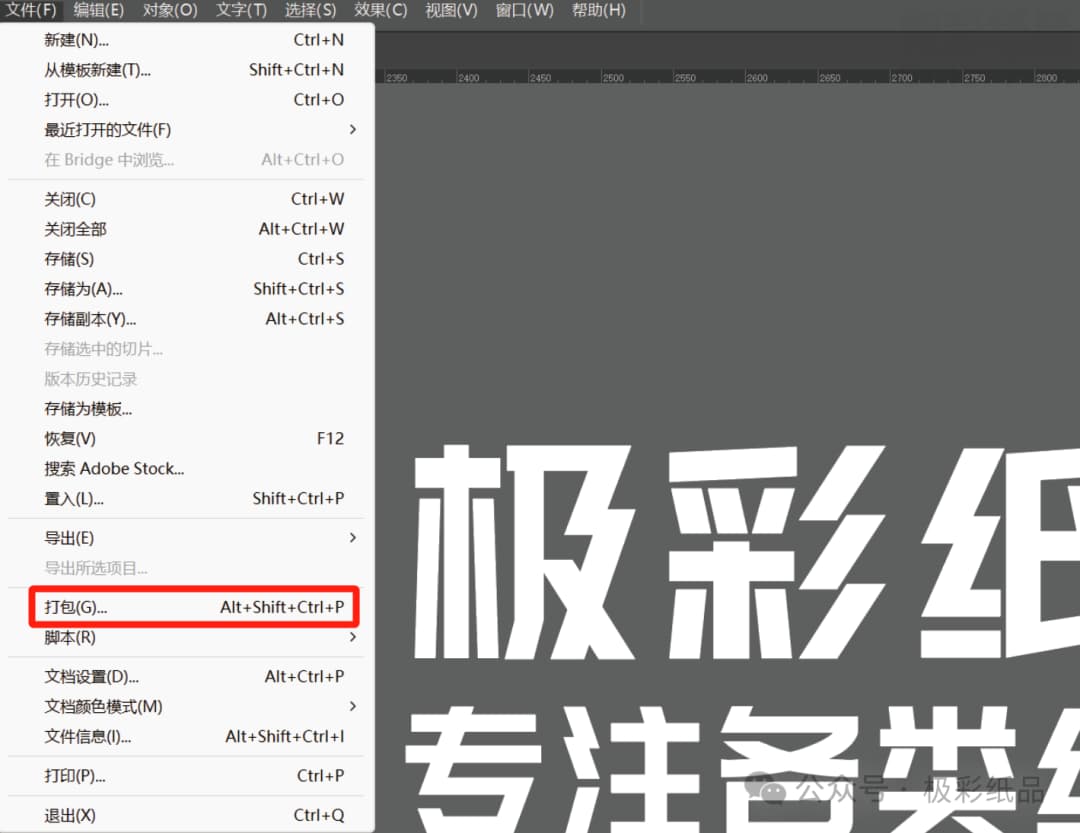This screenshot has height=833, width=1080.
Task: Select 存储副本(Y)... menu entry
Action: tap(187, 319)
